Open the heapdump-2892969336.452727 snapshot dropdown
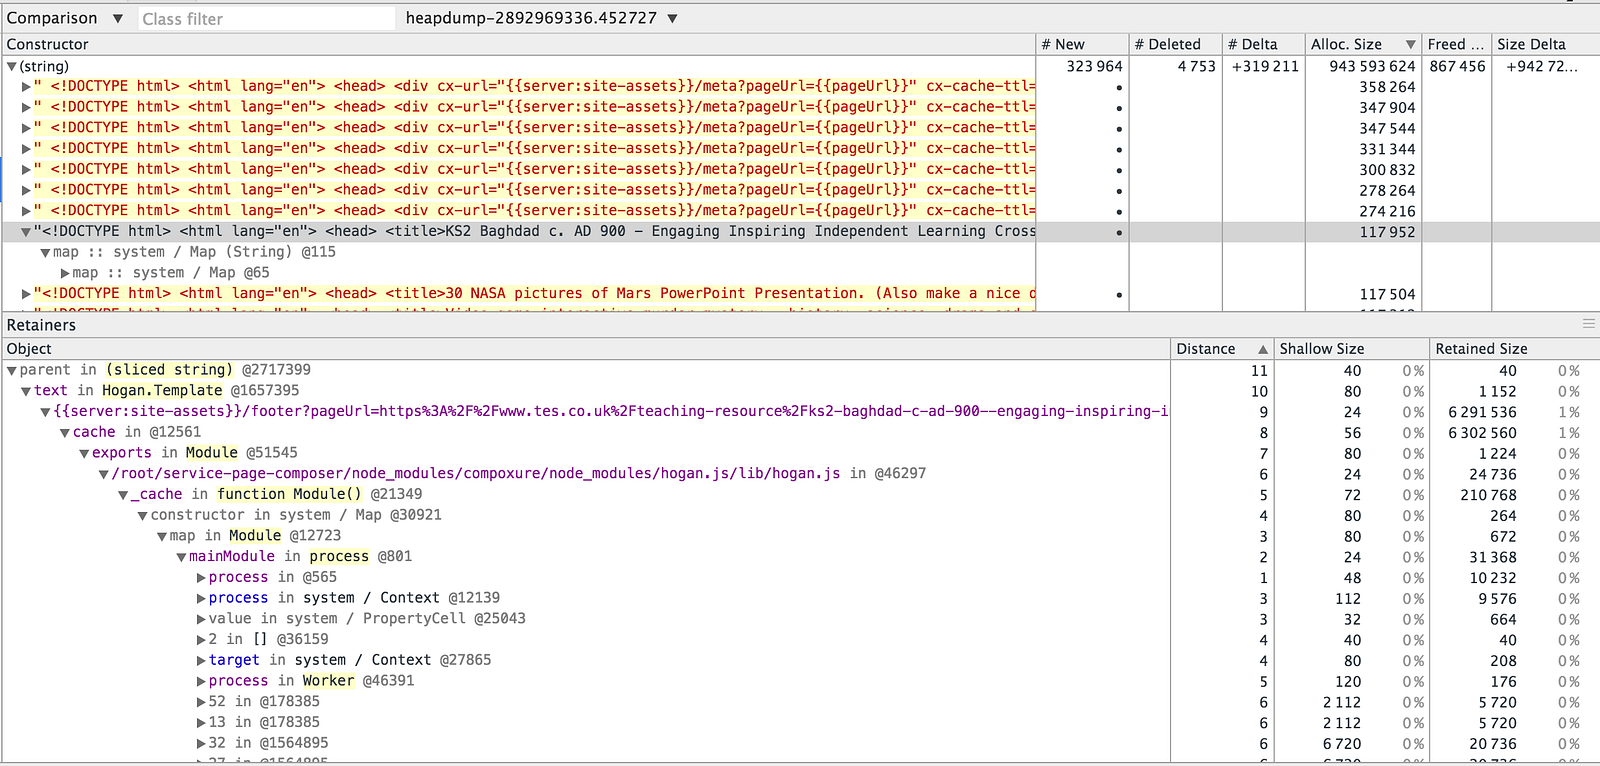This screenshot has height=766, width=1600. pyautogui.click(x=541, y=18)
